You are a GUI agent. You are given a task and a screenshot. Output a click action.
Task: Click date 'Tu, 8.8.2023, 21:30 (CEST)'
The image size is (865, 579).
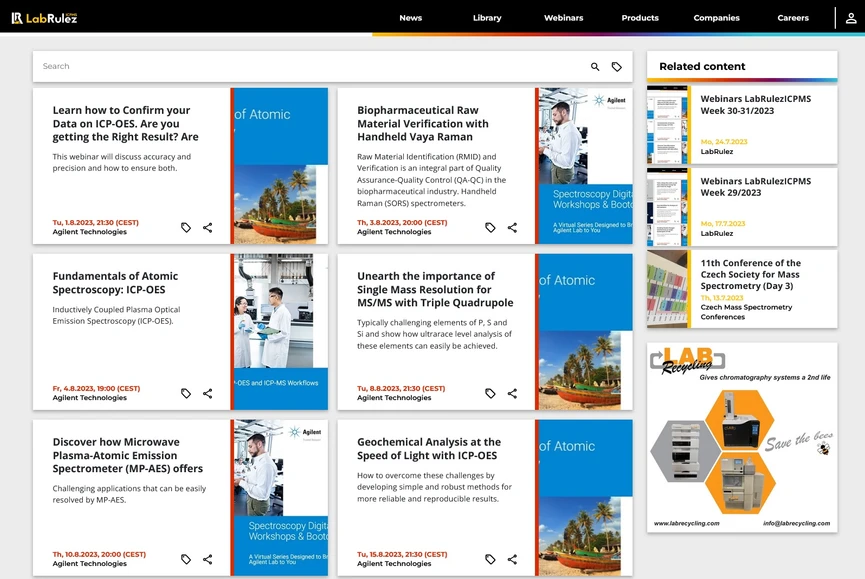tap(401, 388)
